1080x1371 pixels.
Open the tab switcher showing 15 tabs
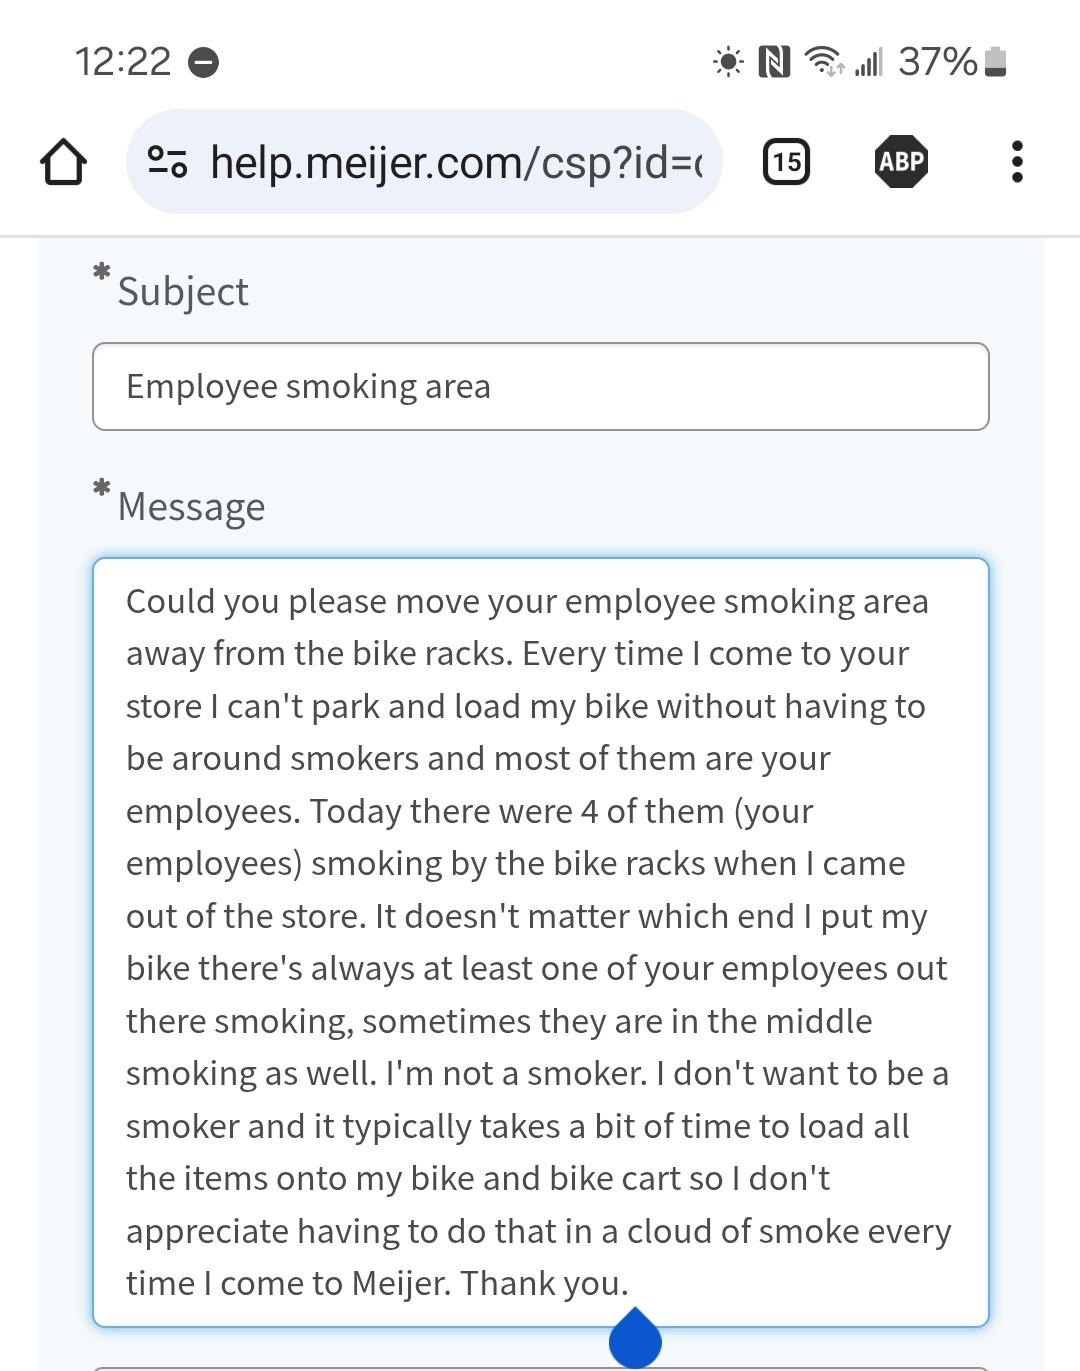tap(787, 162)
